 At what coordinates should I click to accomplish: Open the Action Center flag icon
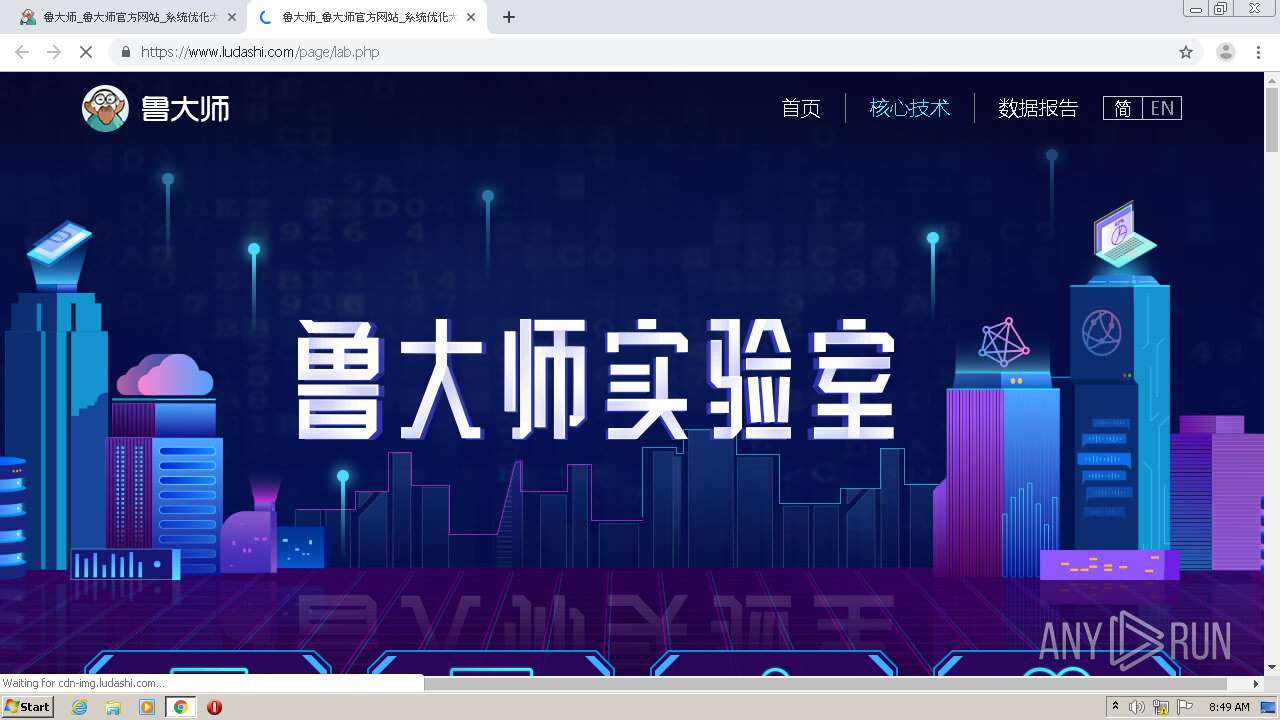(1185, 707)
